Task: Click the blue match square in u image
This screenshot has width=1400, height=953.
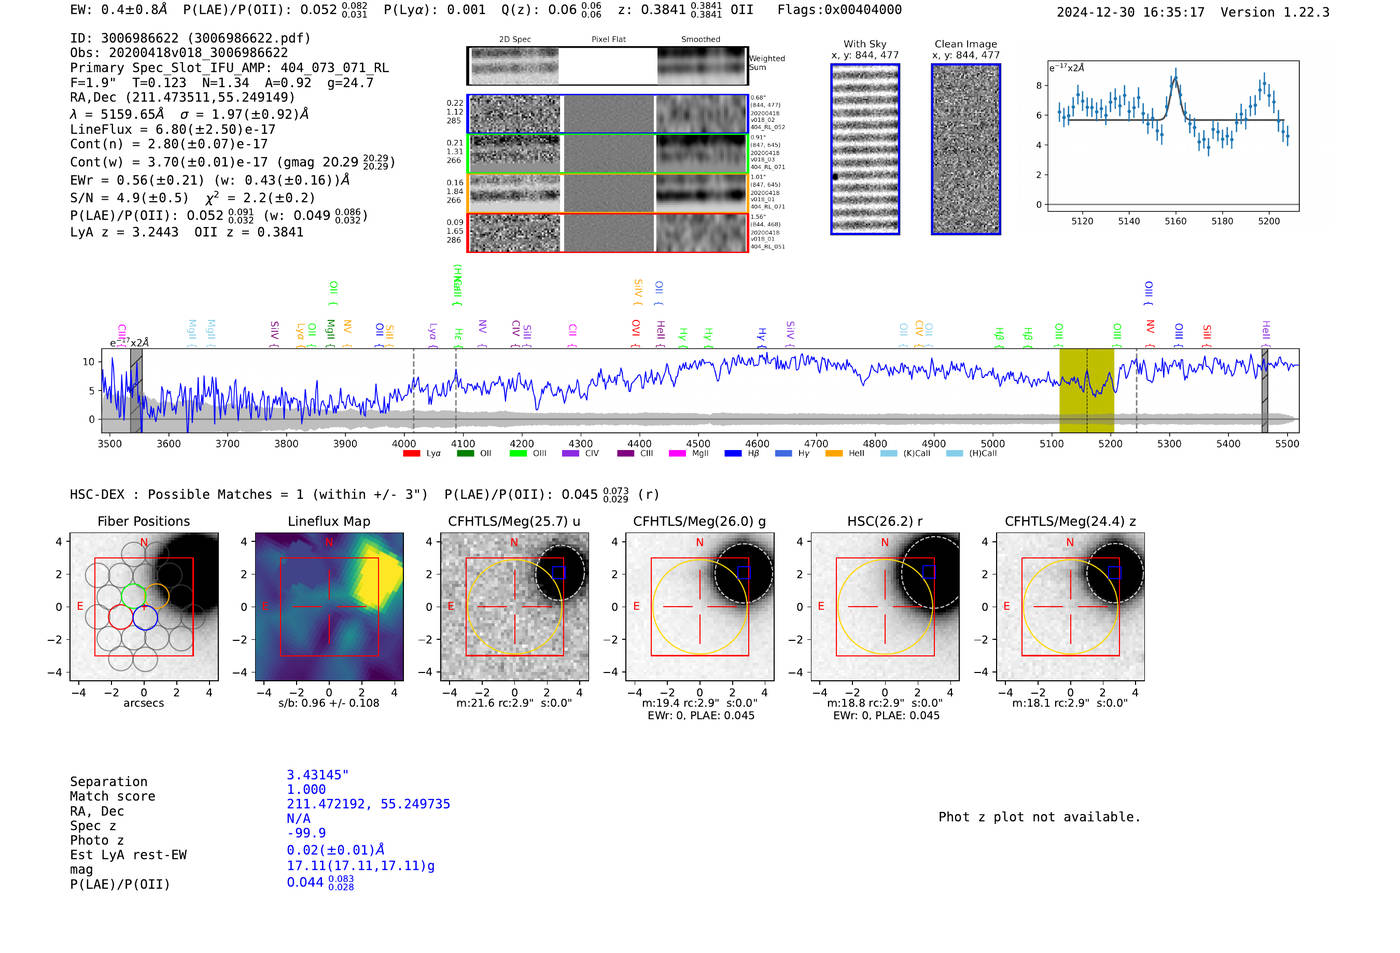Action: point(558,572)
